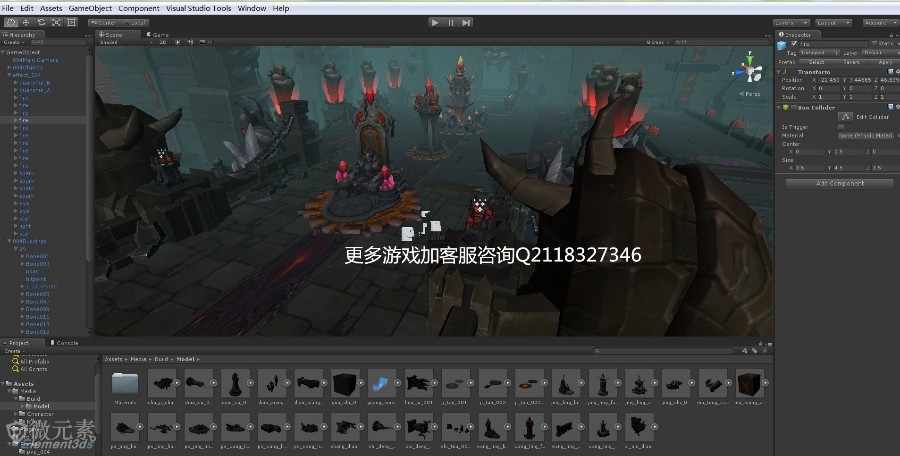Click the Add Component button
The height and width of the screenshot is (456, 900).
[x=839, y=183]
